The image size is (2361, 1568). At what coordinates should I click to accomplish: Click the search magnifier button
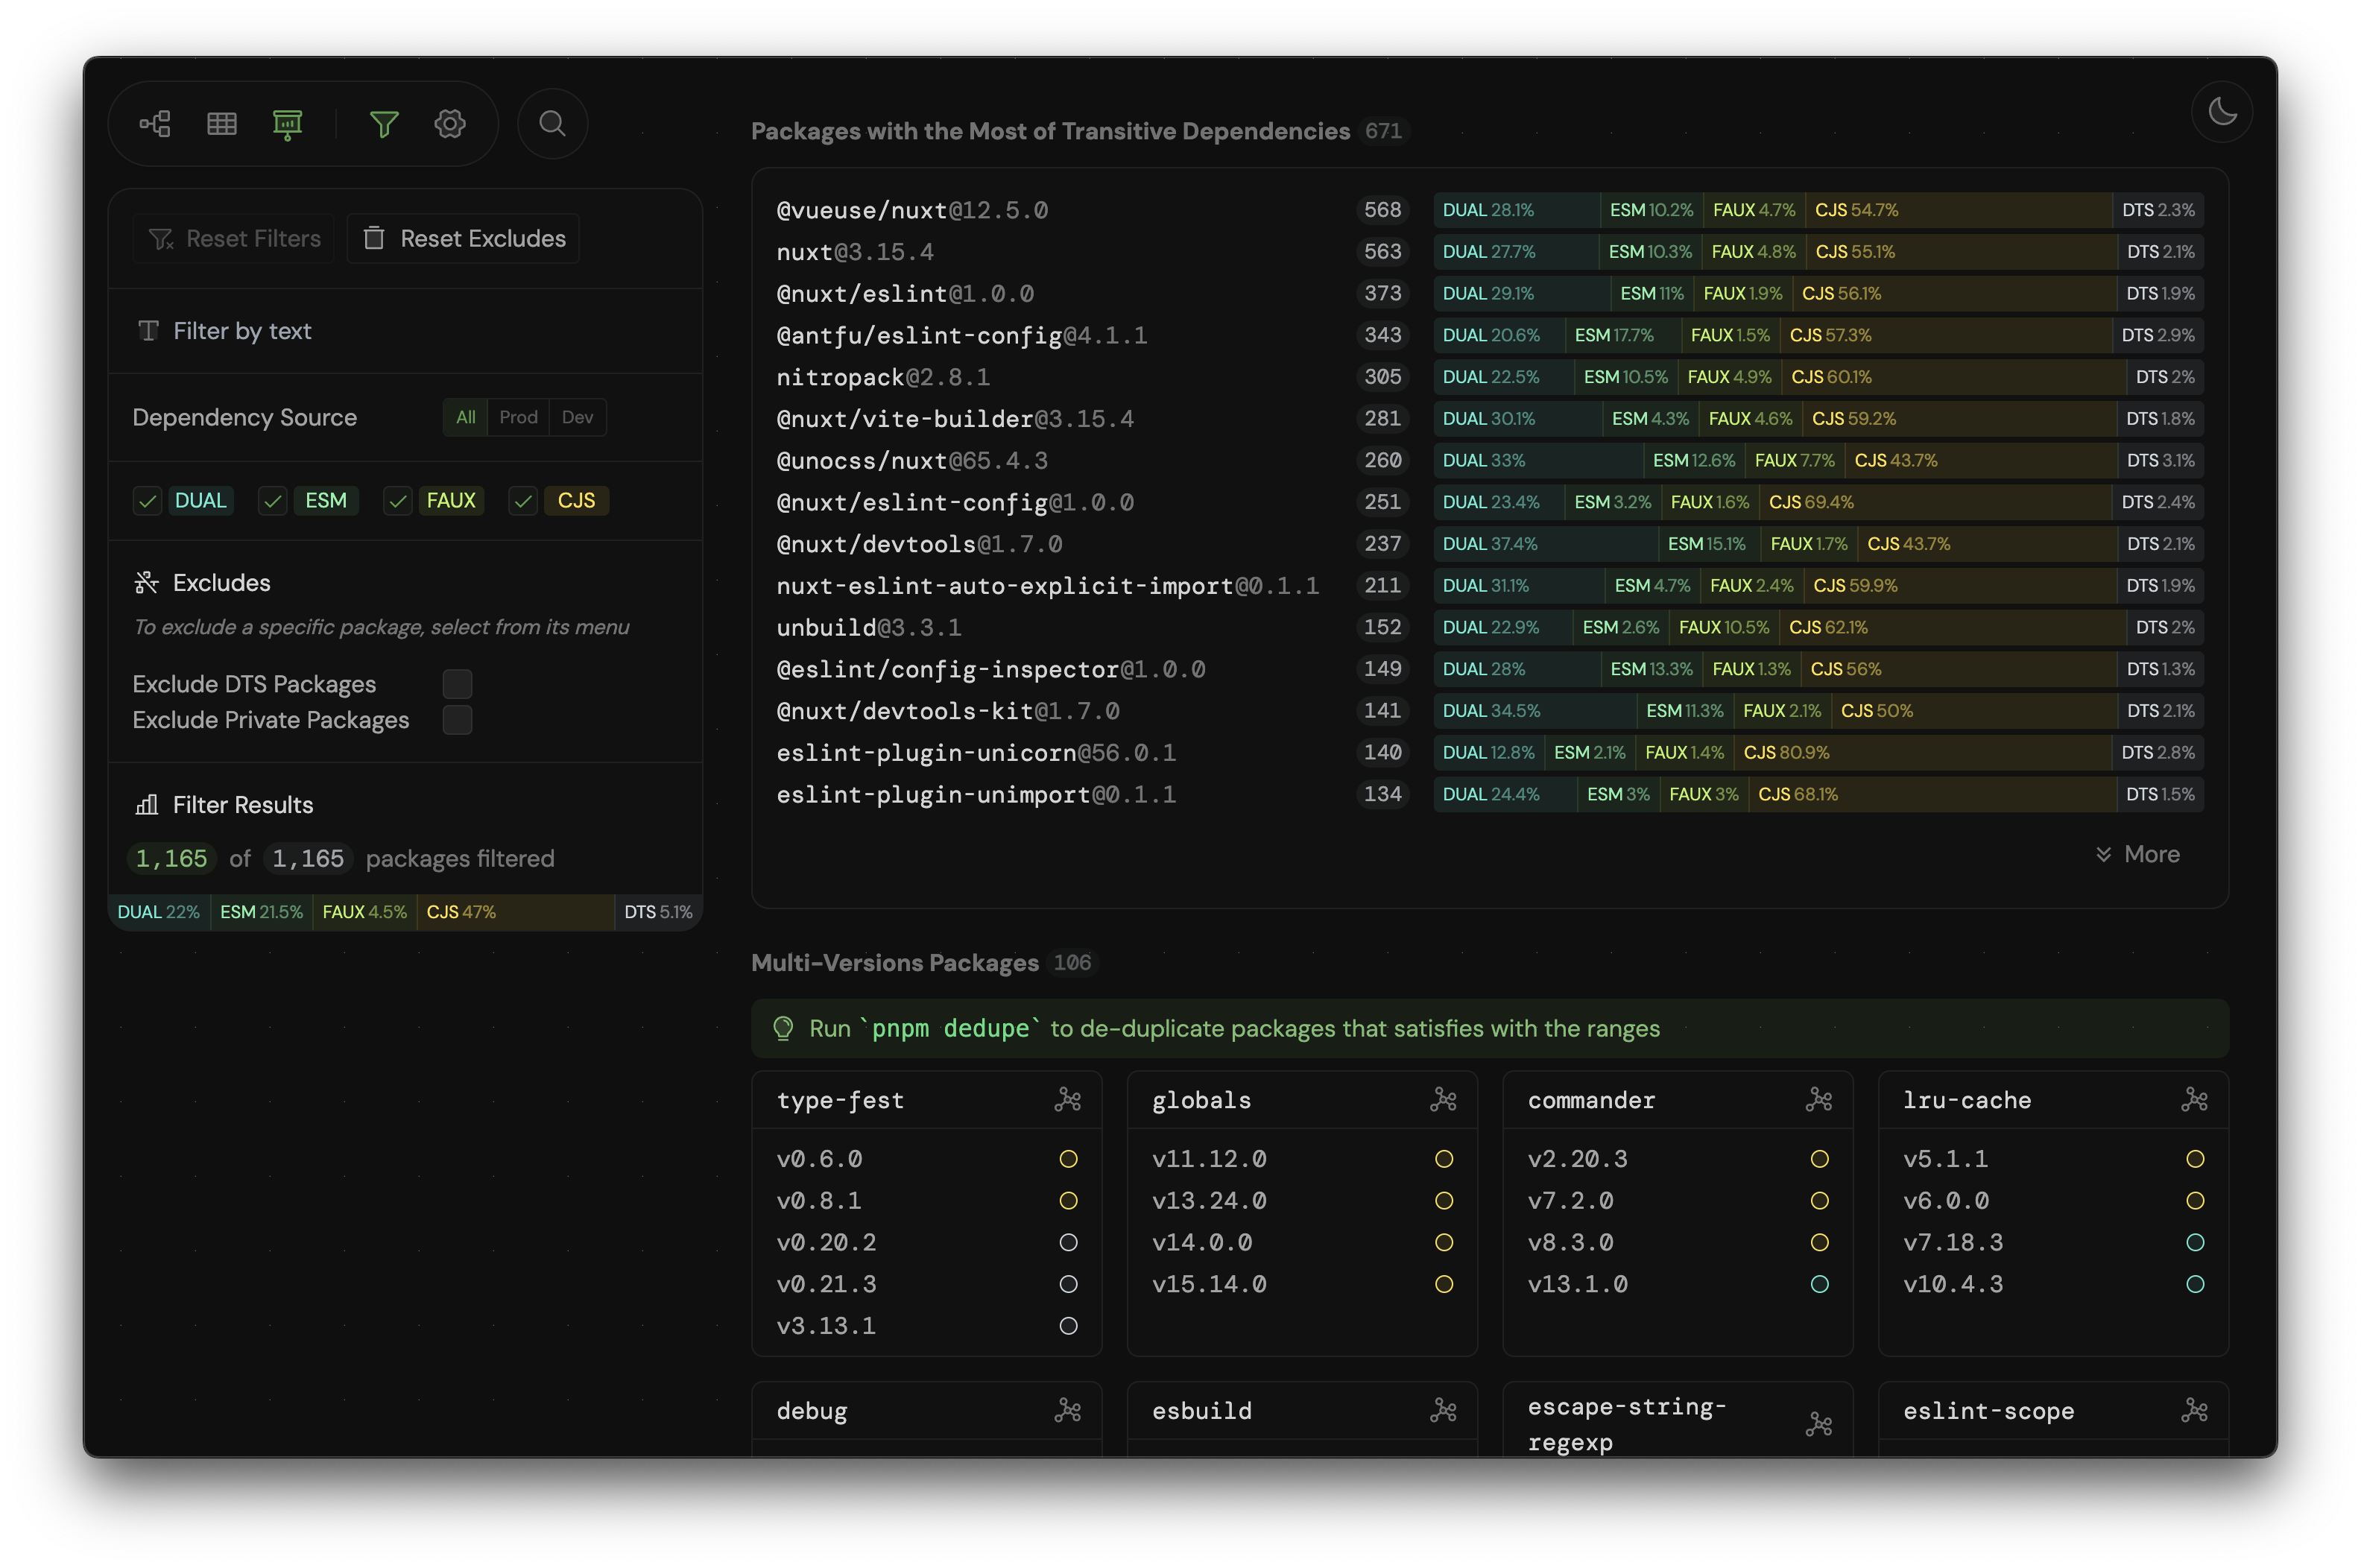pyautogui.click(x=552, y=124)
